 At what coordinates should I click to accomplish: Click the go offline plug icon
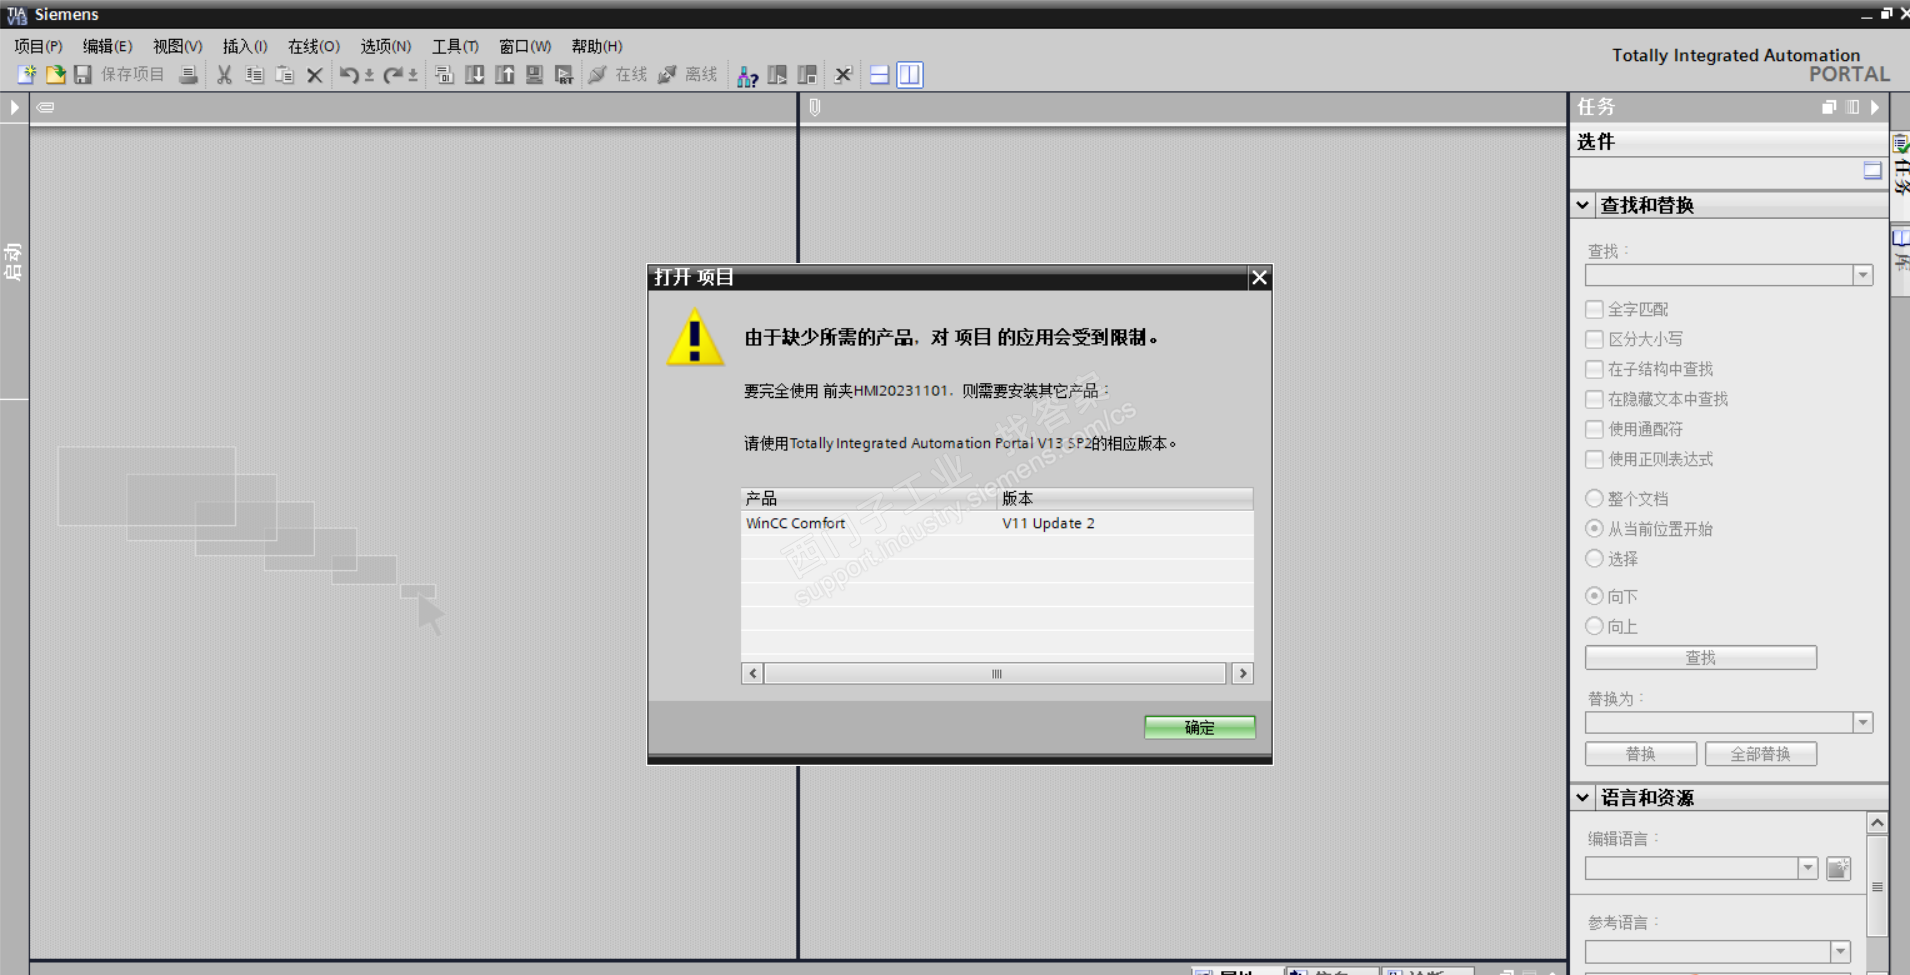[668, 75]
